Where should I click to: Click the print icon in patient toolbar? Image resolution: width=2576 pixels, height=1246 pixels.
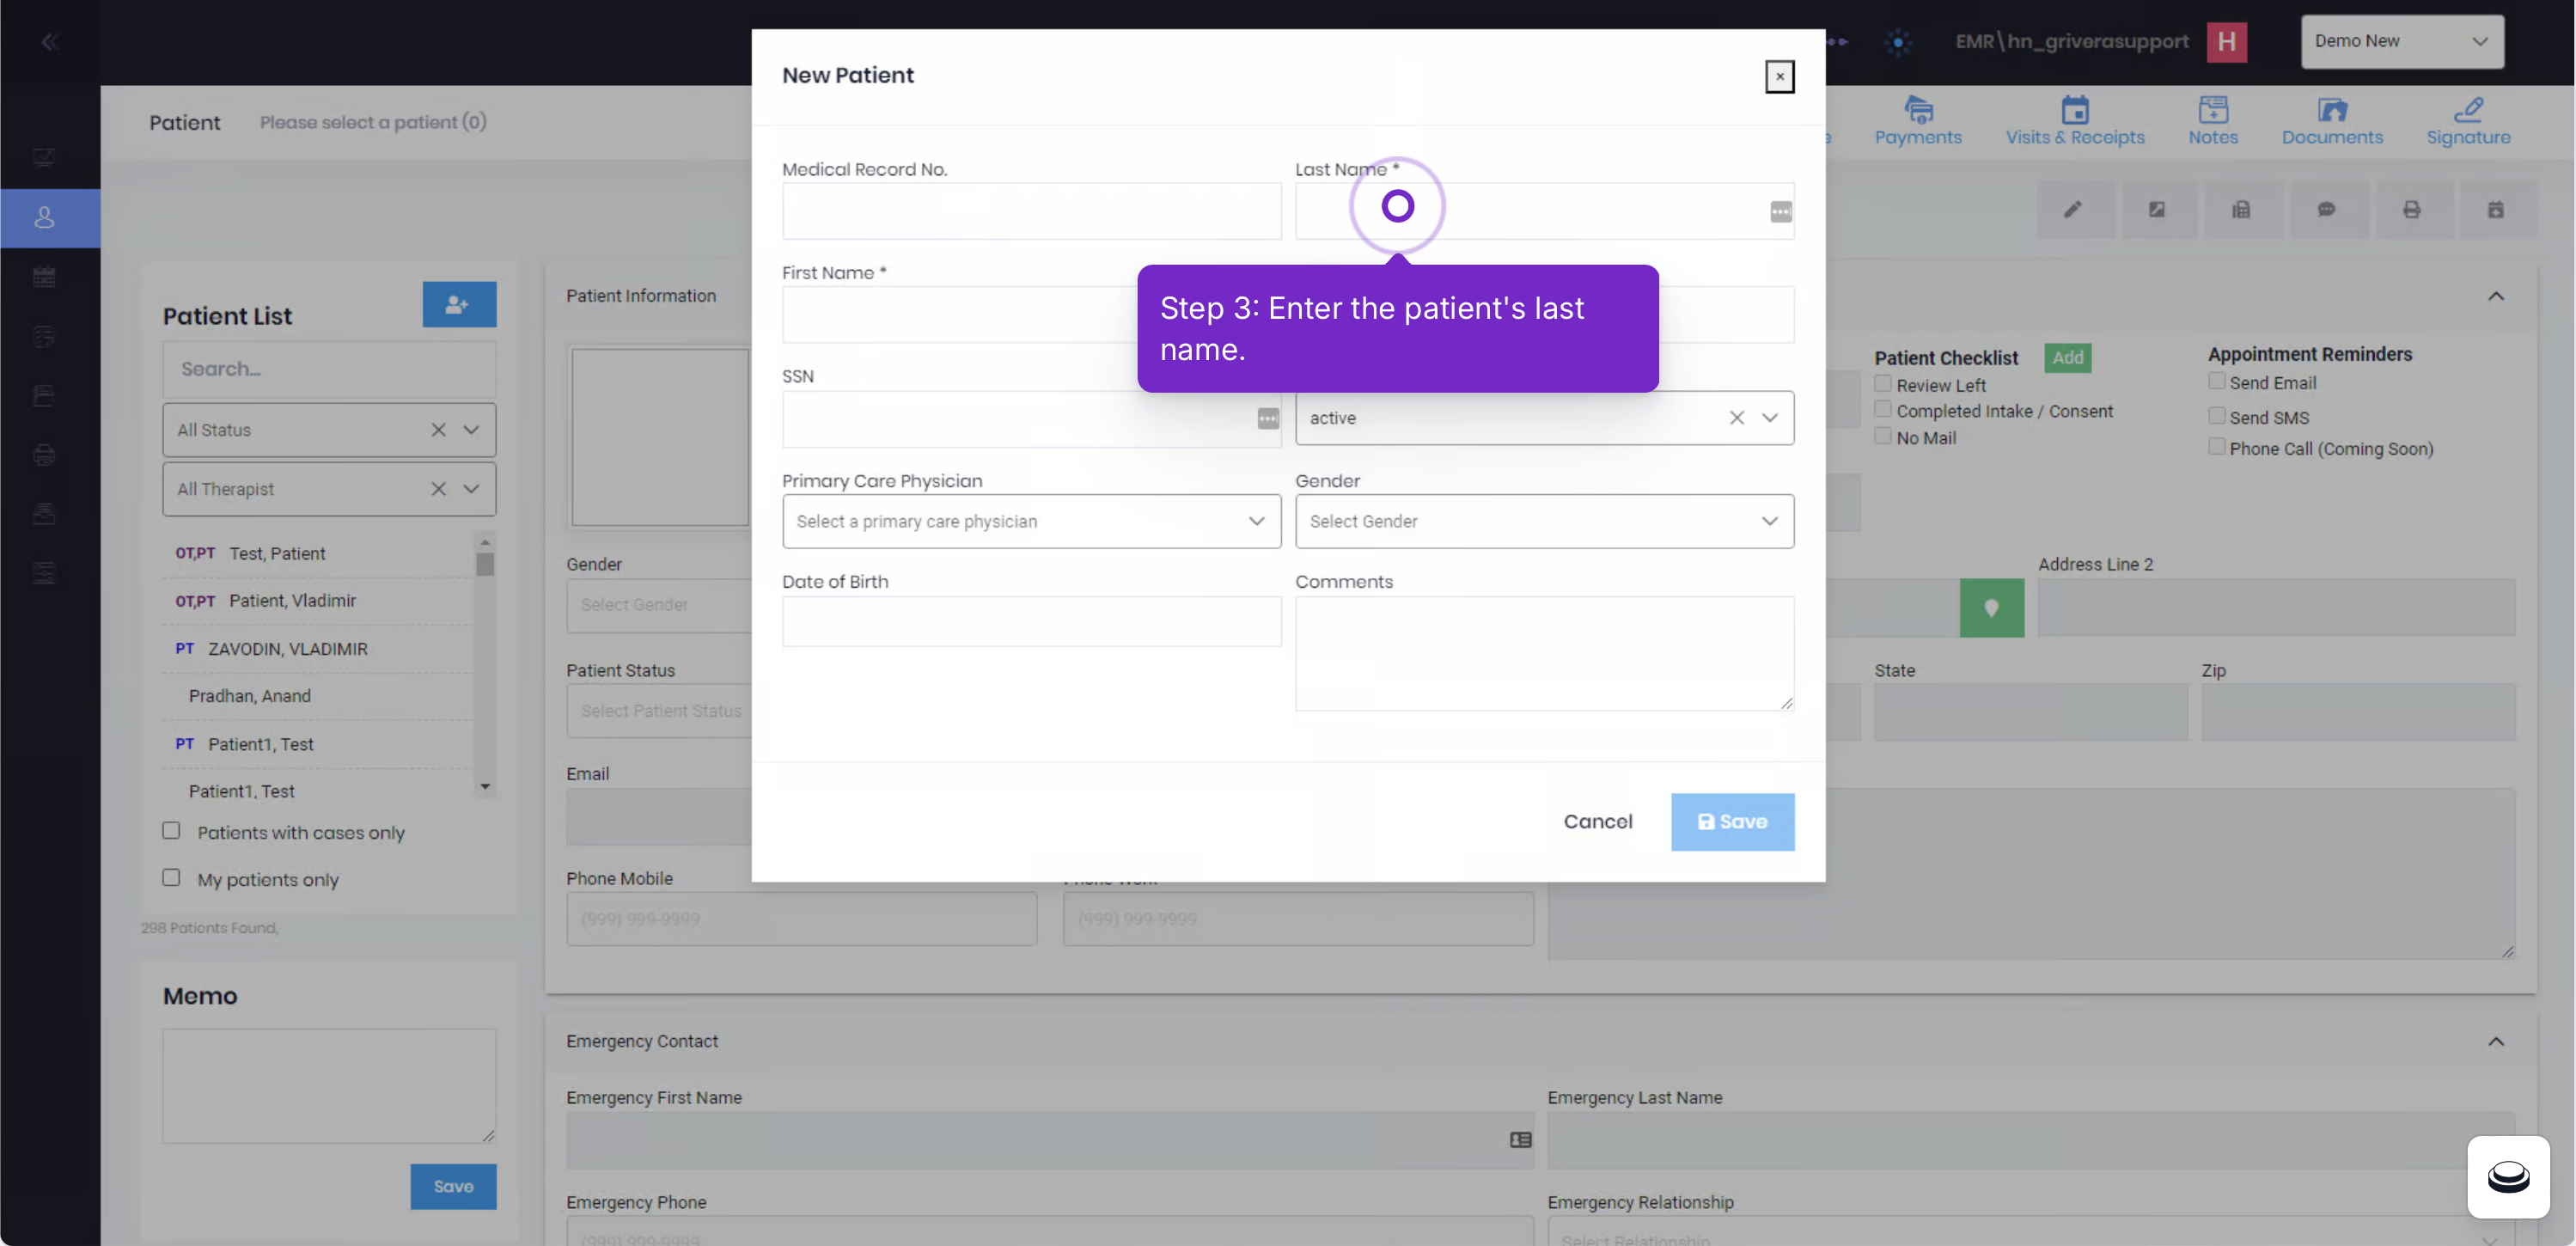[2411, 210]
